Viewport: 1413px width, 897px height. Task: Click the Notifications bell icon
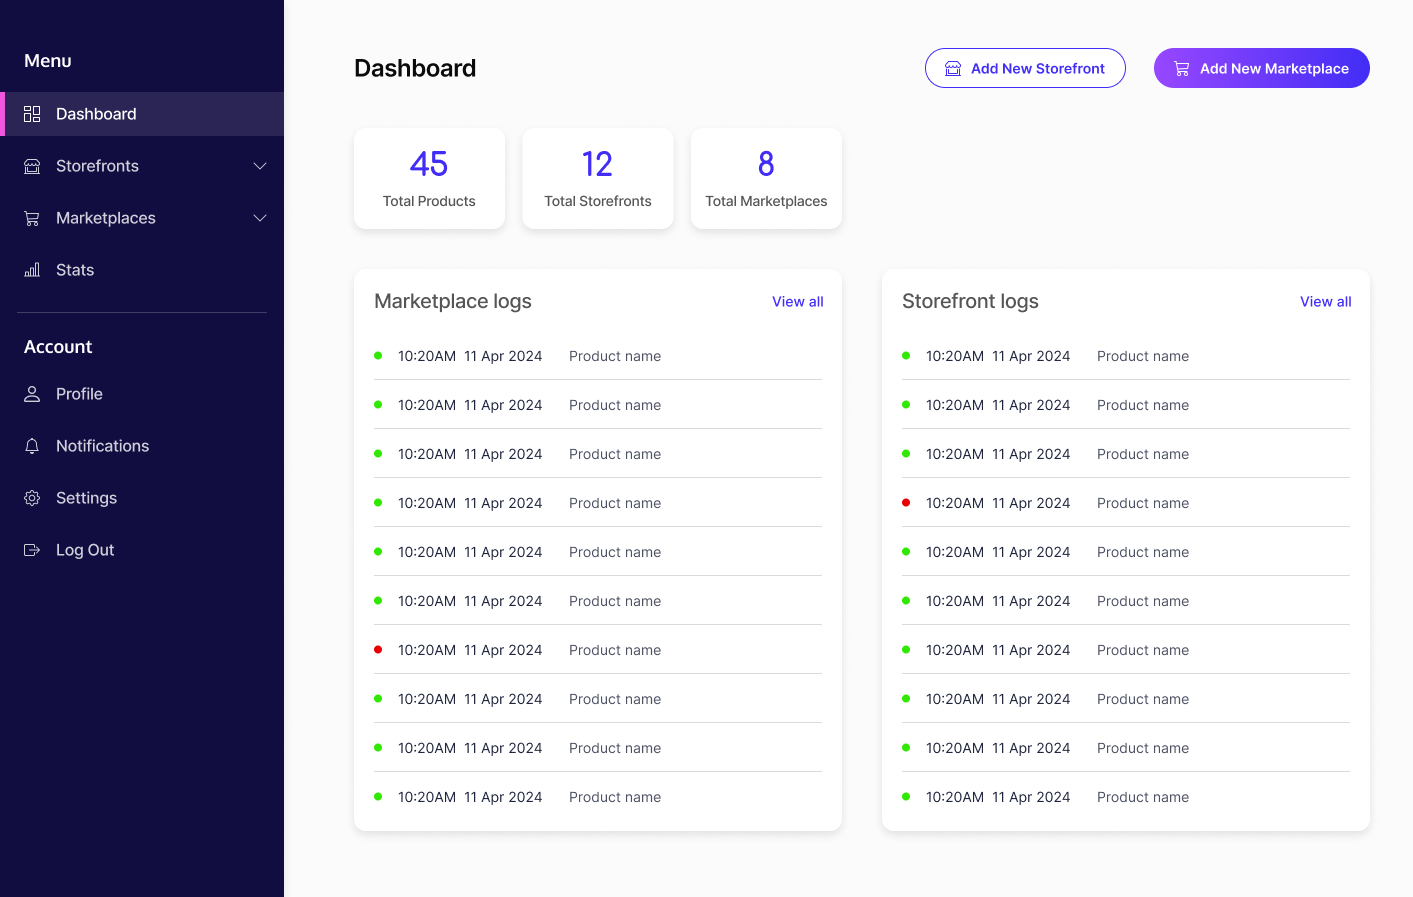(x=32, y=446)
